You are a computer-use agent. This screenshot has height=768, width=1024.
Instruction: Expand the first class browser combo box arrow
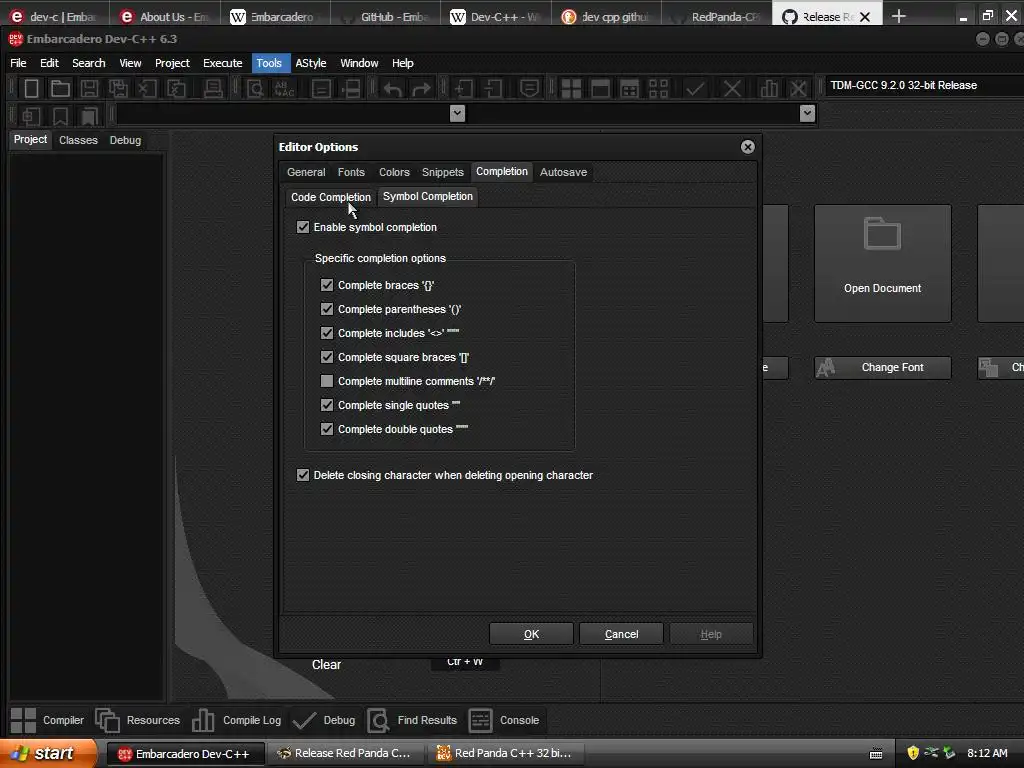(x=457, y=114)
